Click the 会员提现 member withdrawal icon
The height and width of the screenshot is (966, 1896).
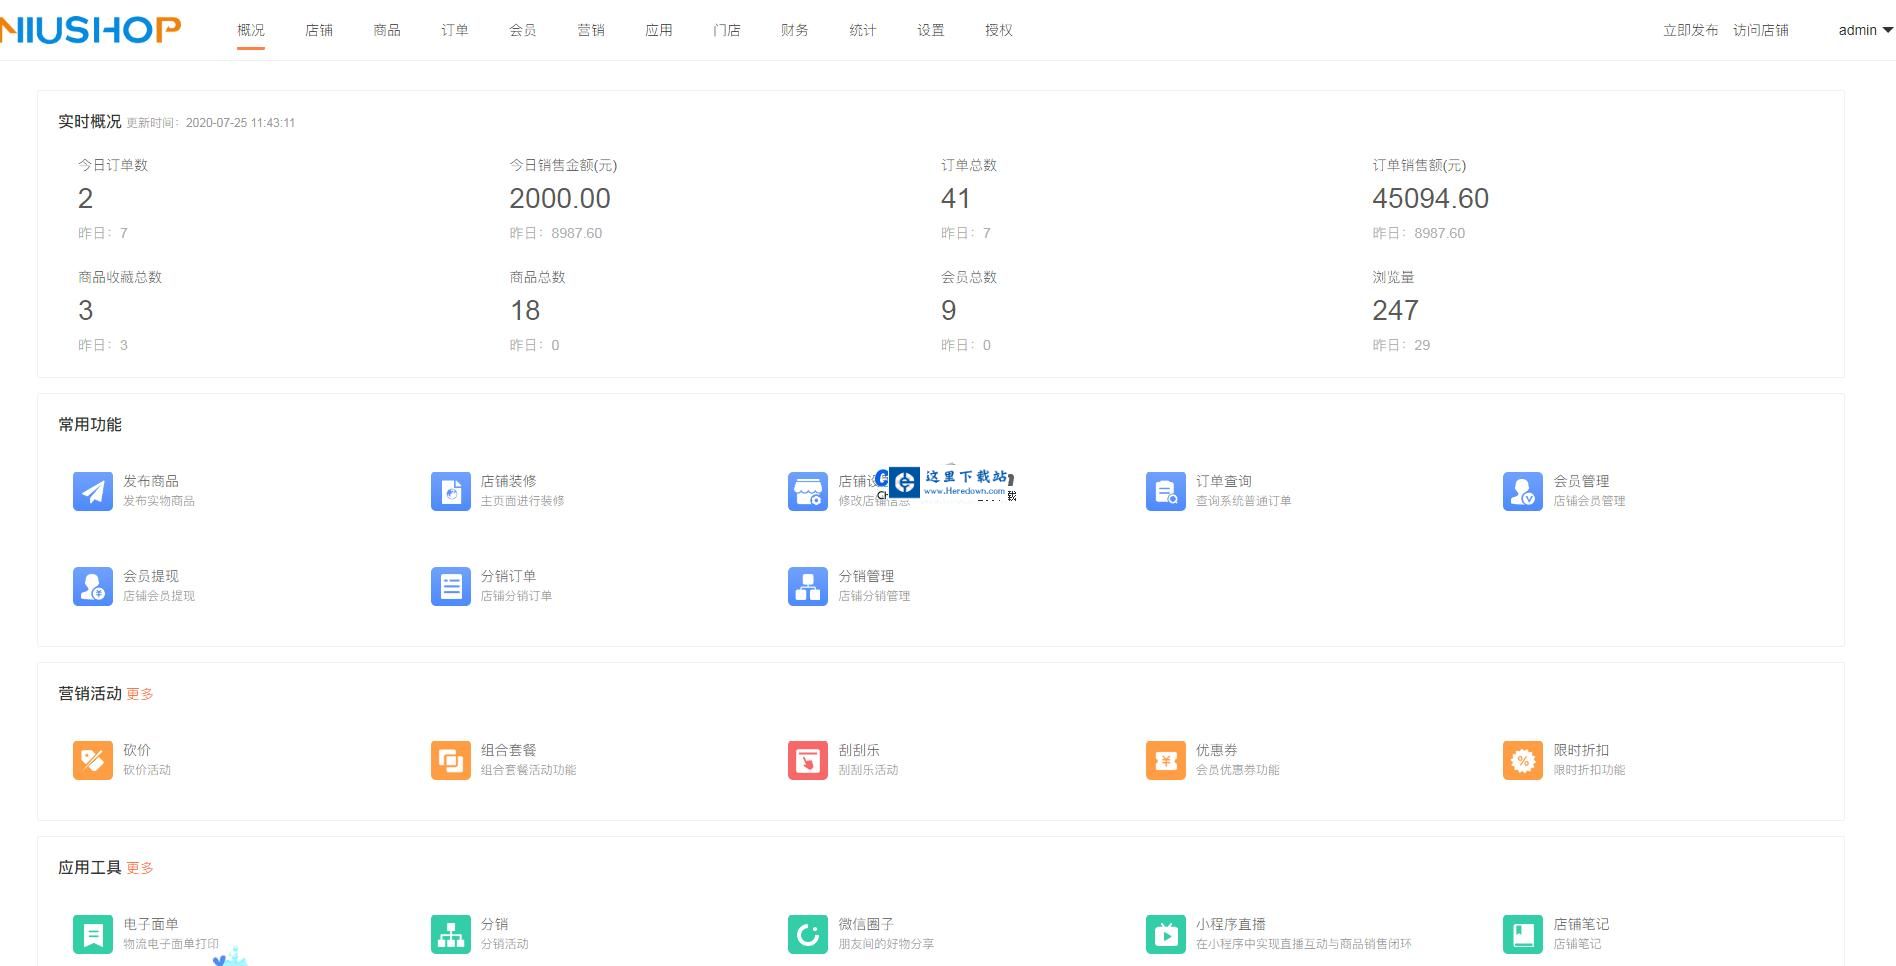(x=92, y=586)
